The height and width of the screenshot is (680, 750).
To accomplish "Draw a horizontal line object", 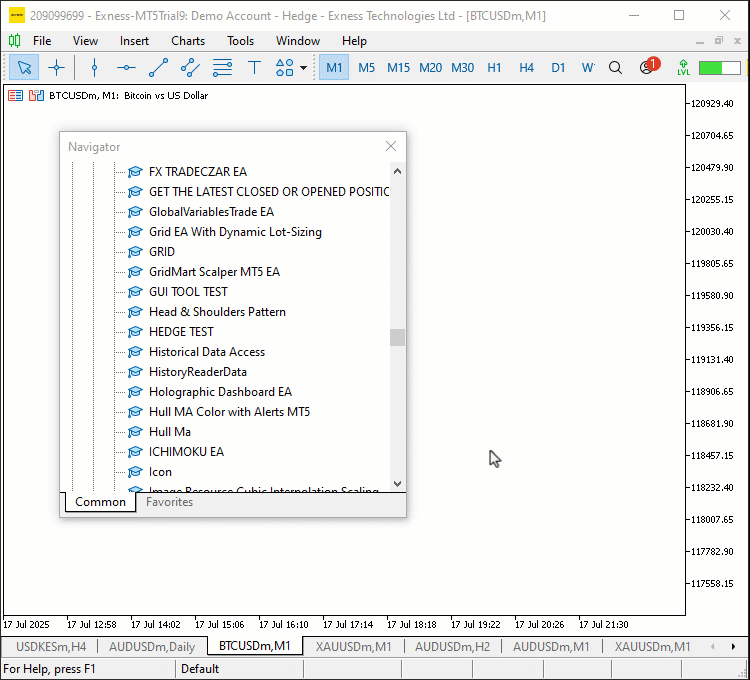I will pyautogui.click(x=126, y=67).
